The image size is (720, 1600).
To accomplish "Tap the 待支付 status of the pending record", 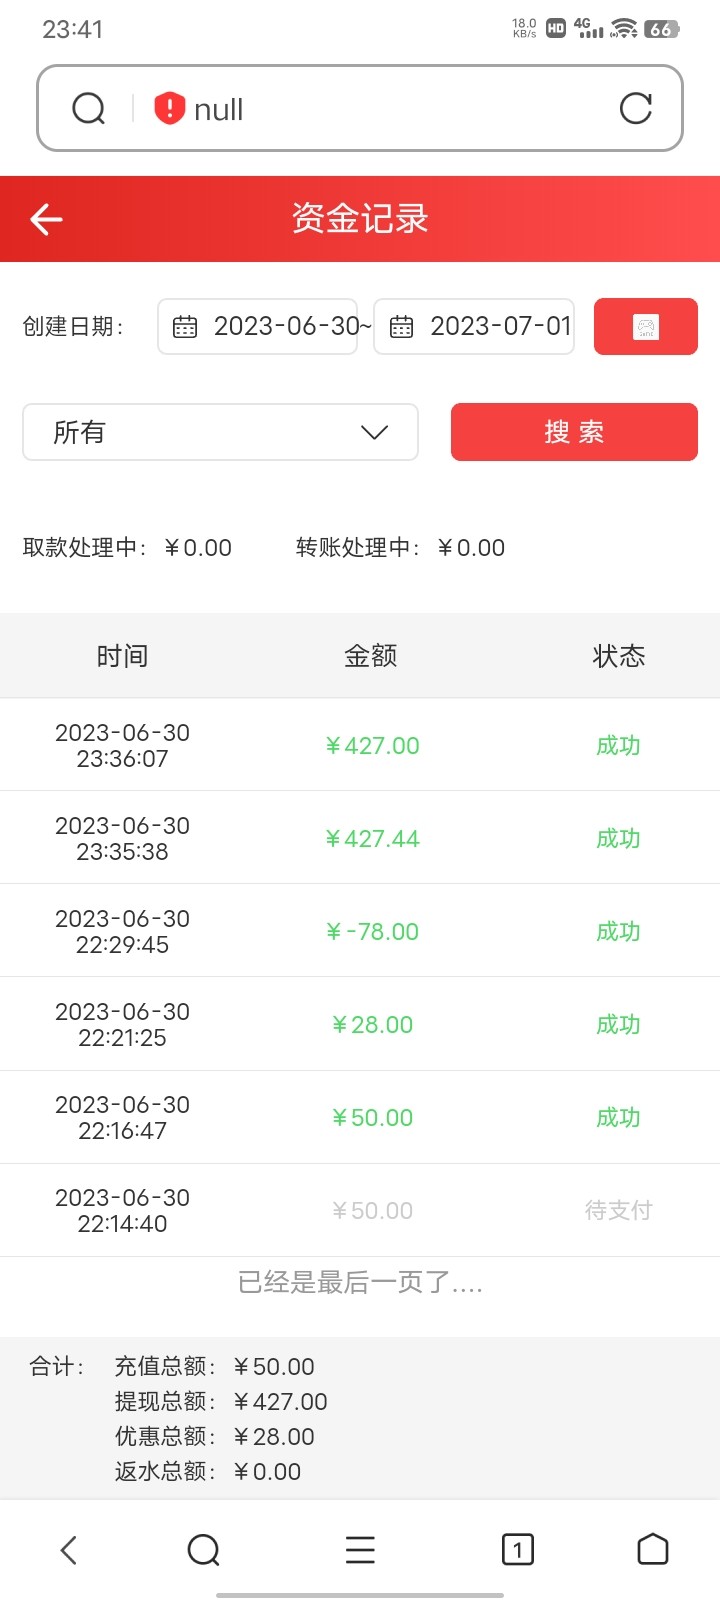I will [618, 1210].
